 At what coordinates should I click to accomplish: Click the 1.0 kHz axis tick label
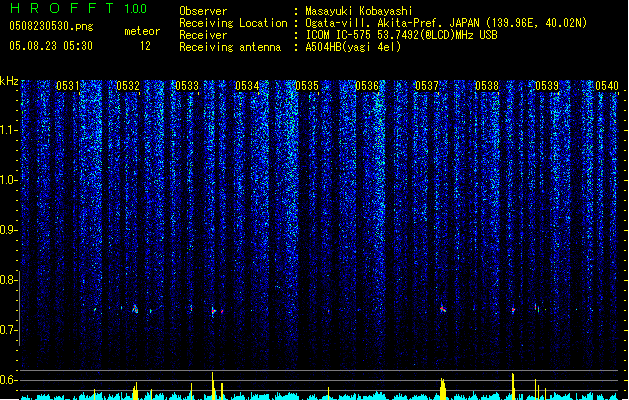[x=8, y=180]
